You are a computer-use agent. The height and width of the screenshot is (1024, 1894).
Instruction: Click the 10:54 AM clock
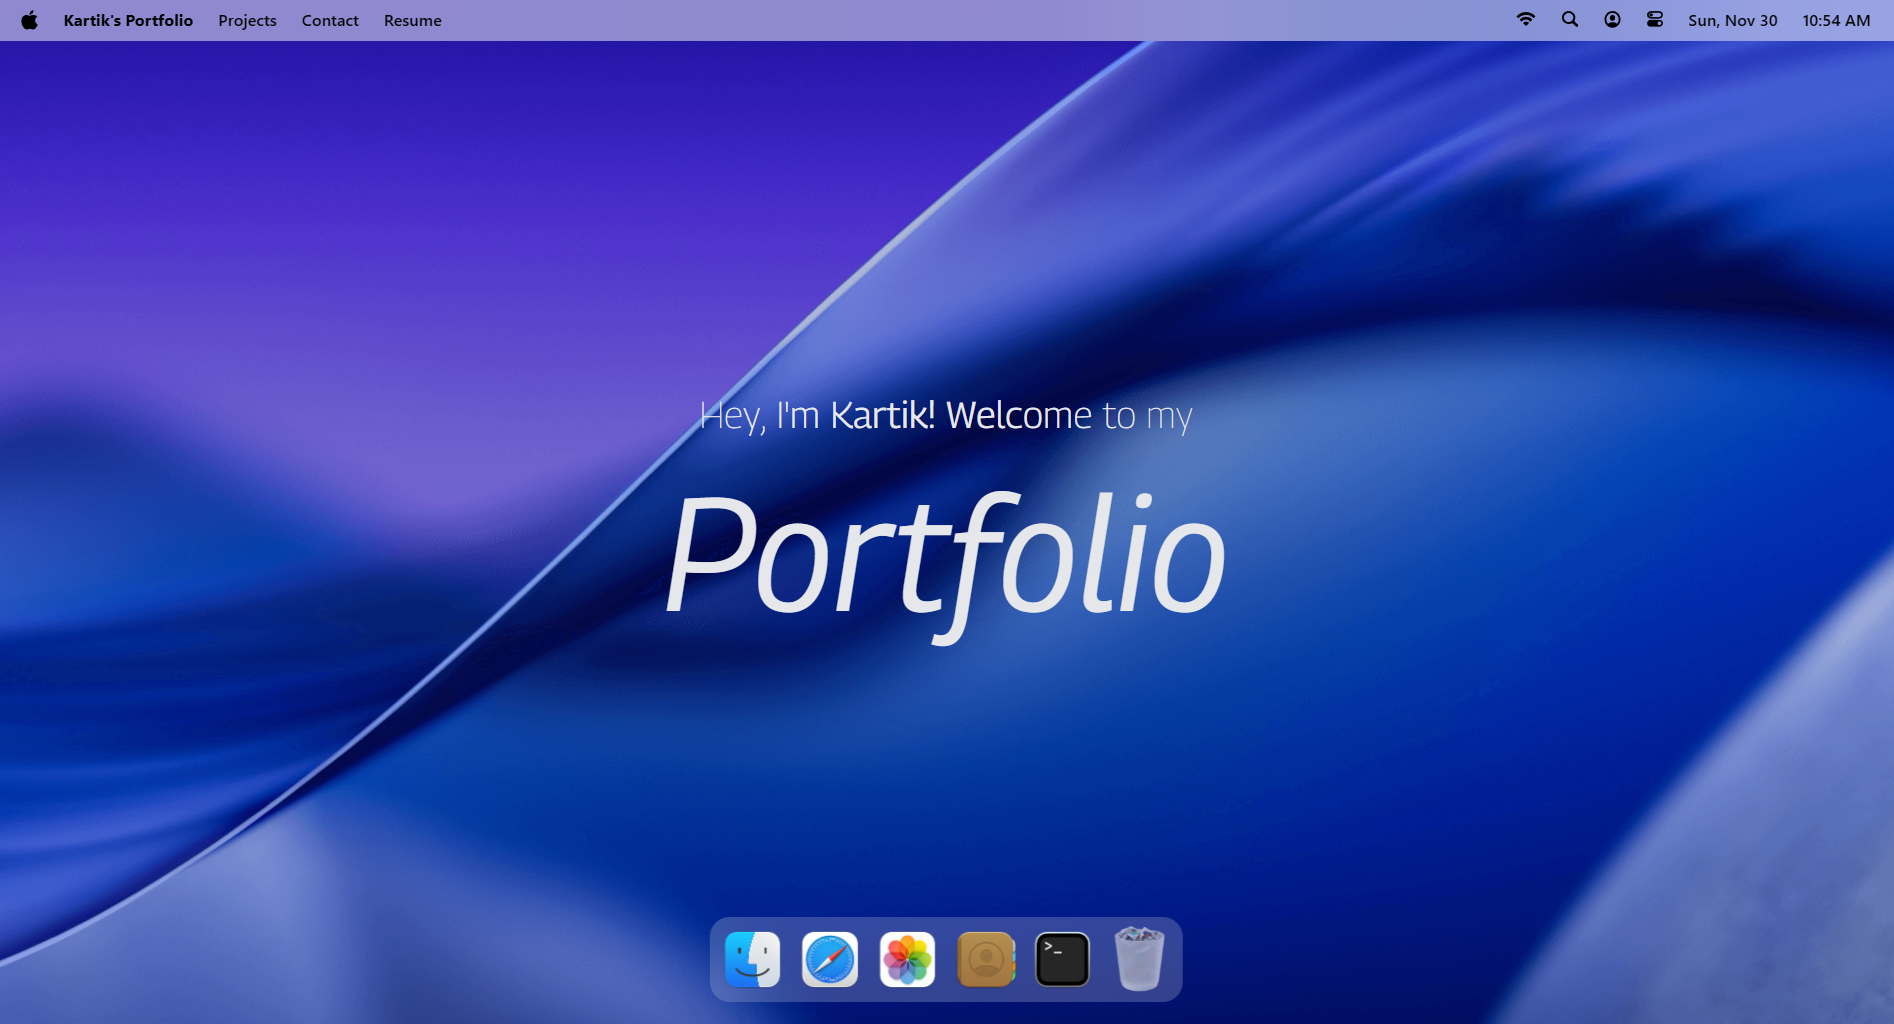coord(1836,21)
